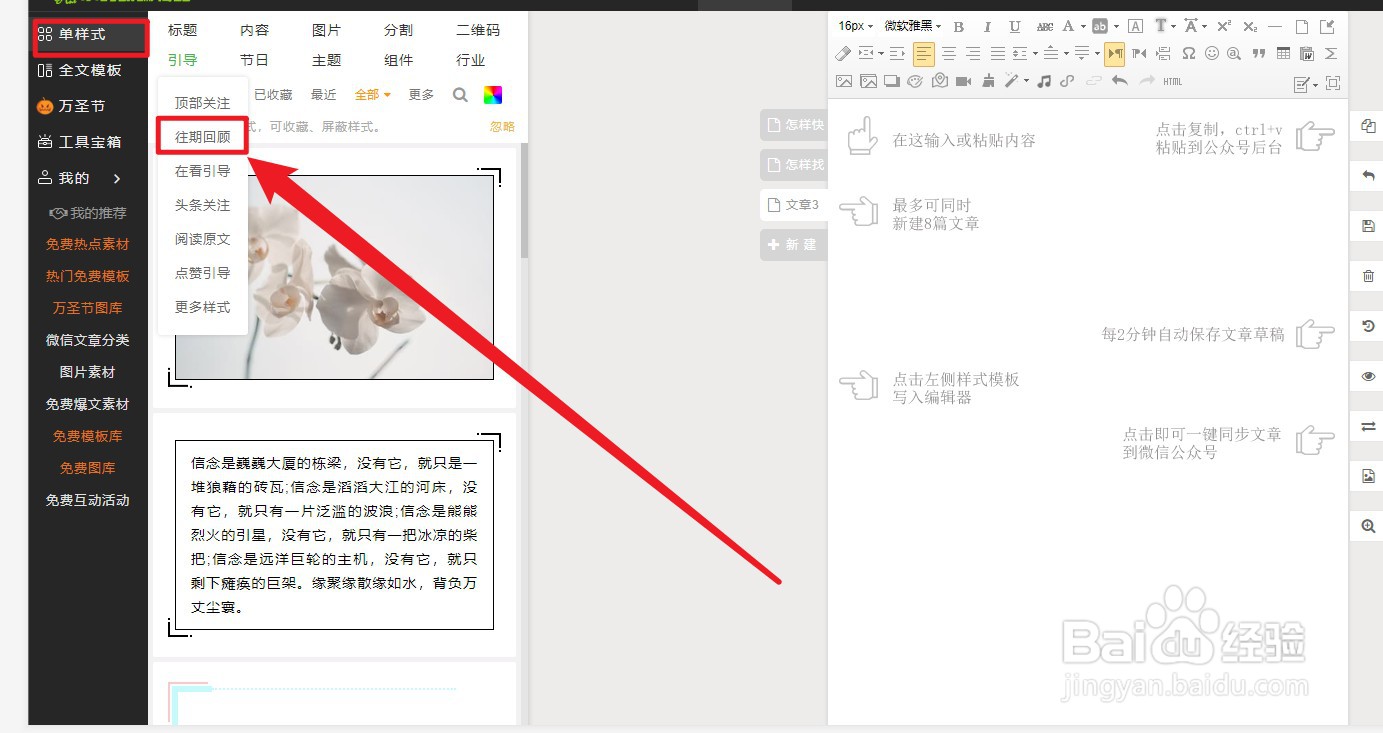Toggle the left-to-right paragraph direction button
1383x733 pixels.
click(x=1115, y=54)
